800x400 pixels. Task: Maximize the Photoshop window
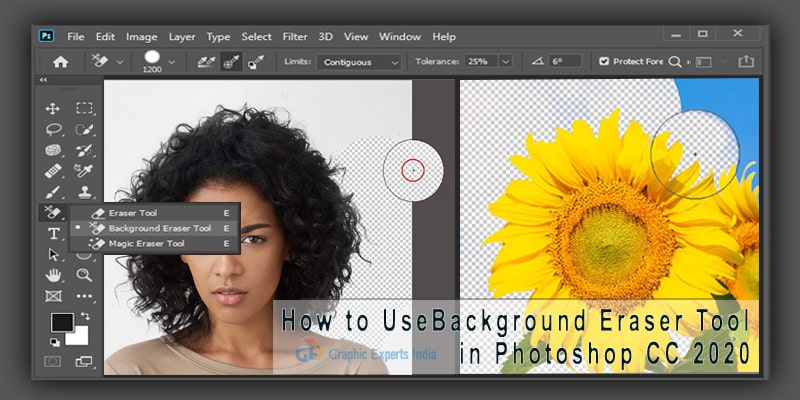point(703,34)
